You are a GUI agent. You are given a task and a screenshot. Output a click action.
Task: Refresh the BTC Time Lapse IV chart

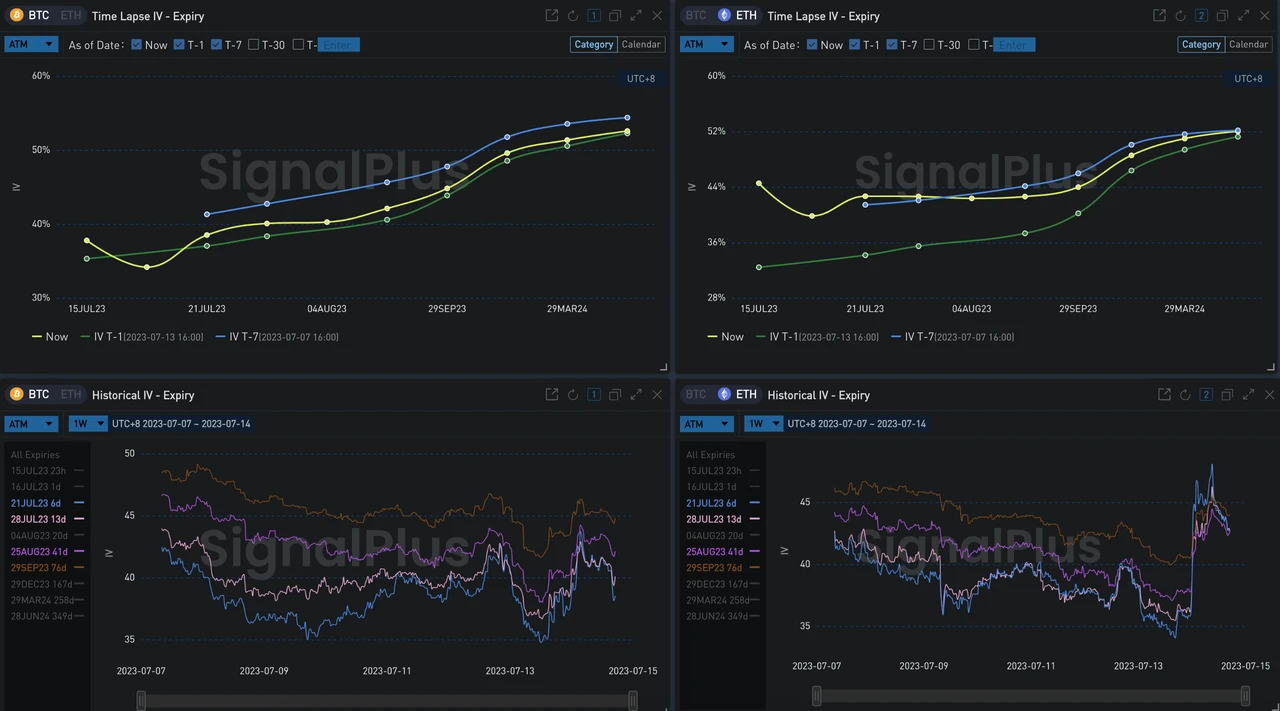pos(573,16)
